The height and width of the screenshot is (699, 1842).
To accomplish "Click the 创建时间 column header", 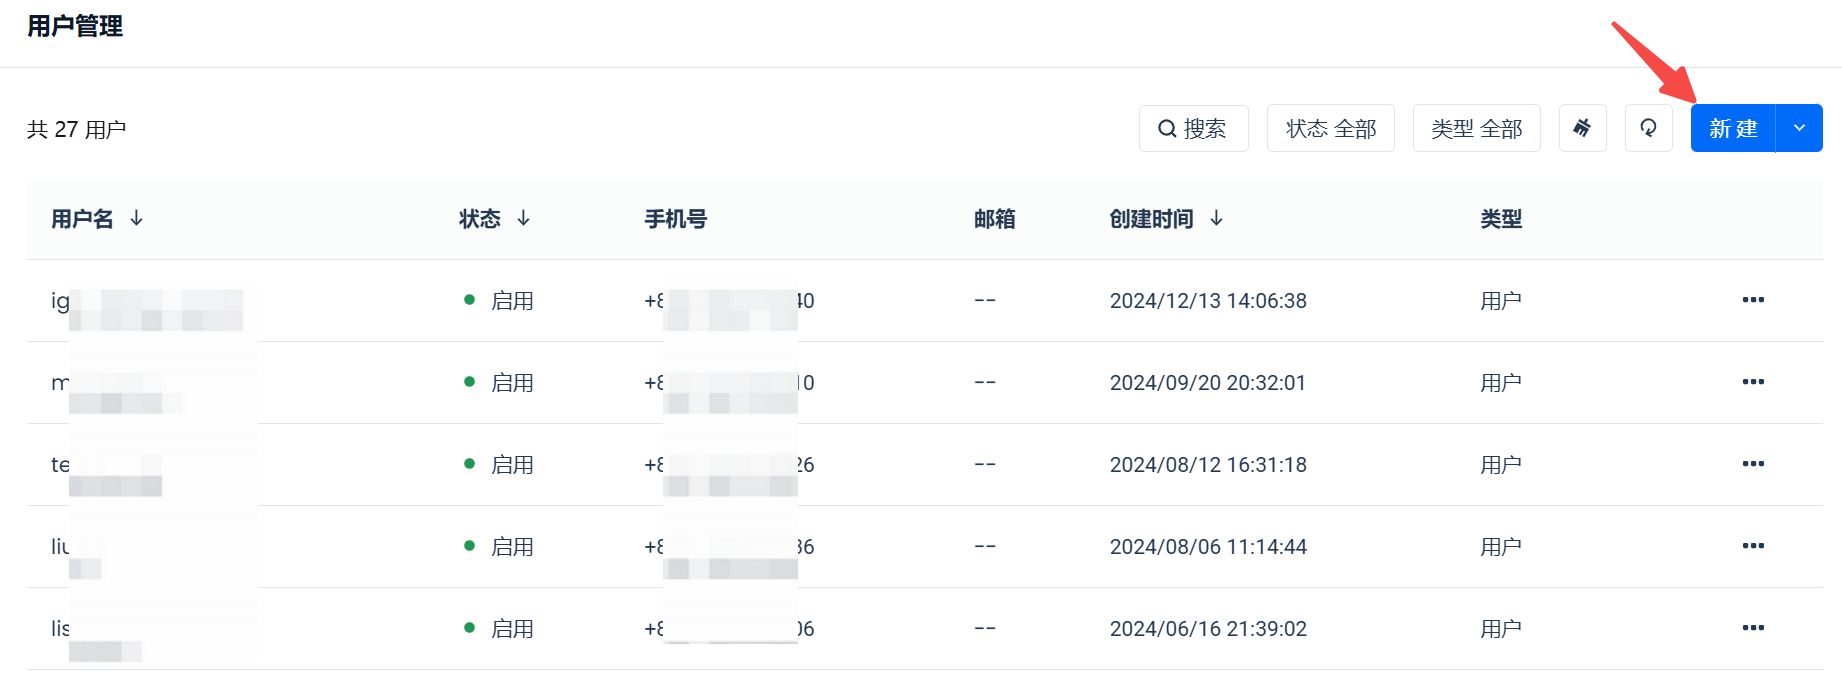I will [x=1151, y=219].
